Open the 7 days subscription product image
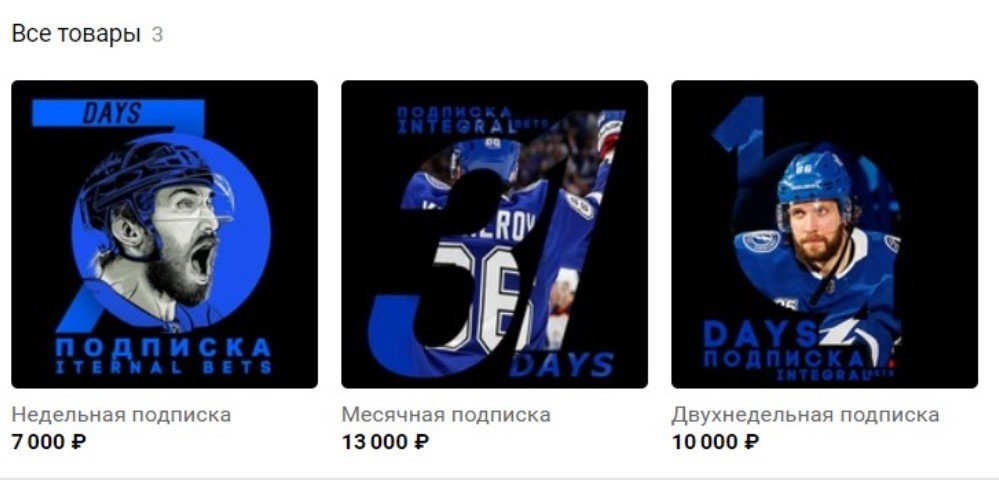Viewport: 999px width, 480px height. [164, 234]
